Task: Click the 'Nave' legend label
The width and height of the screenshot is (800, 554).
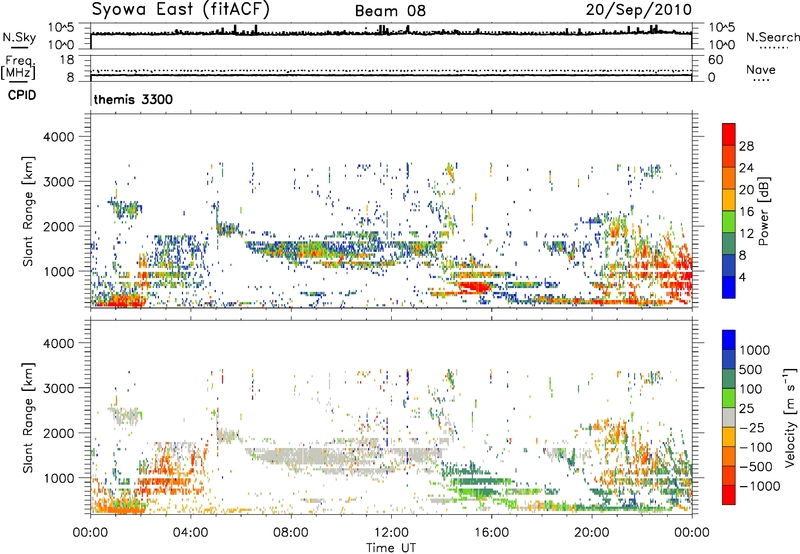Action: point(761,70)
